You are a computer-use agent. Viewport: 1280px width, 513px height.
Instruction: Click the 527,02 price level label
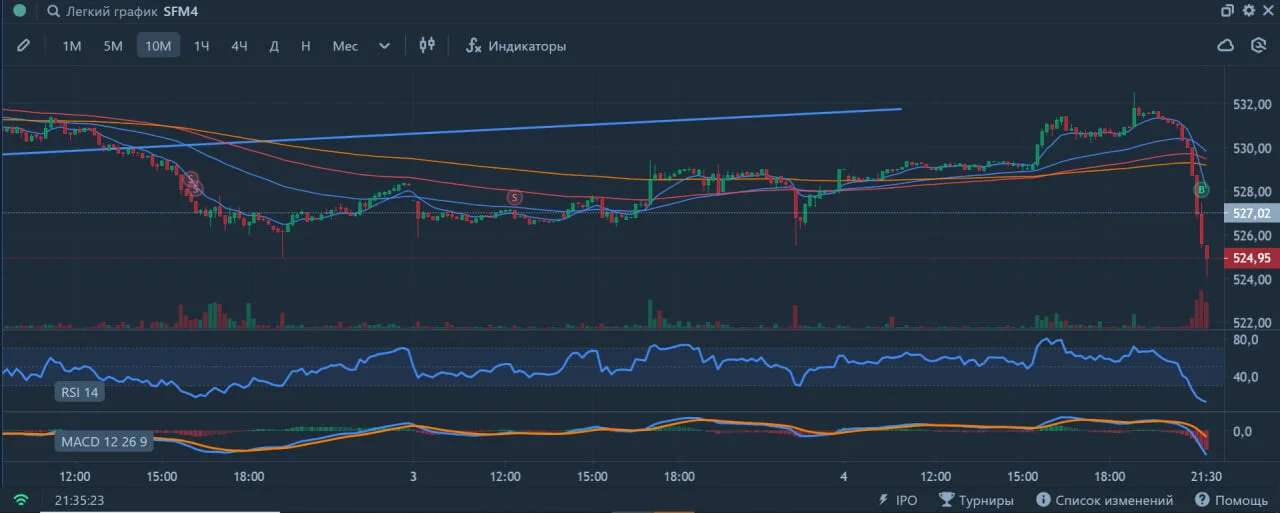coord(1251,213)
